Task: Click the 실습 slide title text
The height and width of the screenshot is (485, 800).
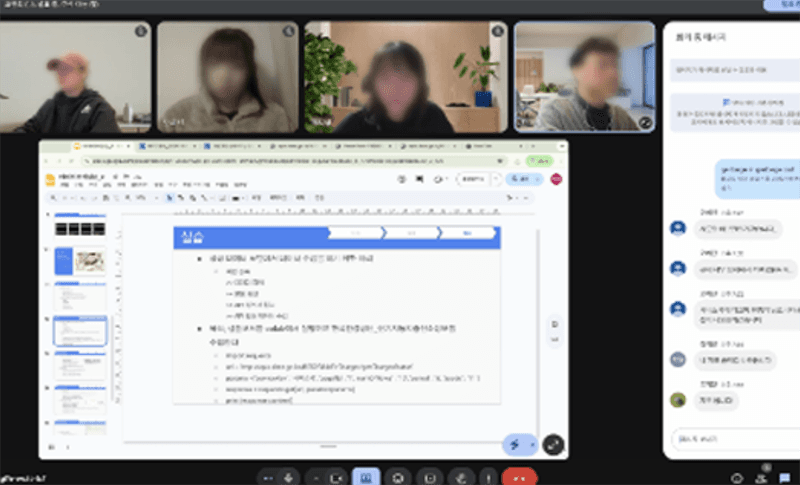Action: [x=192, y=237]
